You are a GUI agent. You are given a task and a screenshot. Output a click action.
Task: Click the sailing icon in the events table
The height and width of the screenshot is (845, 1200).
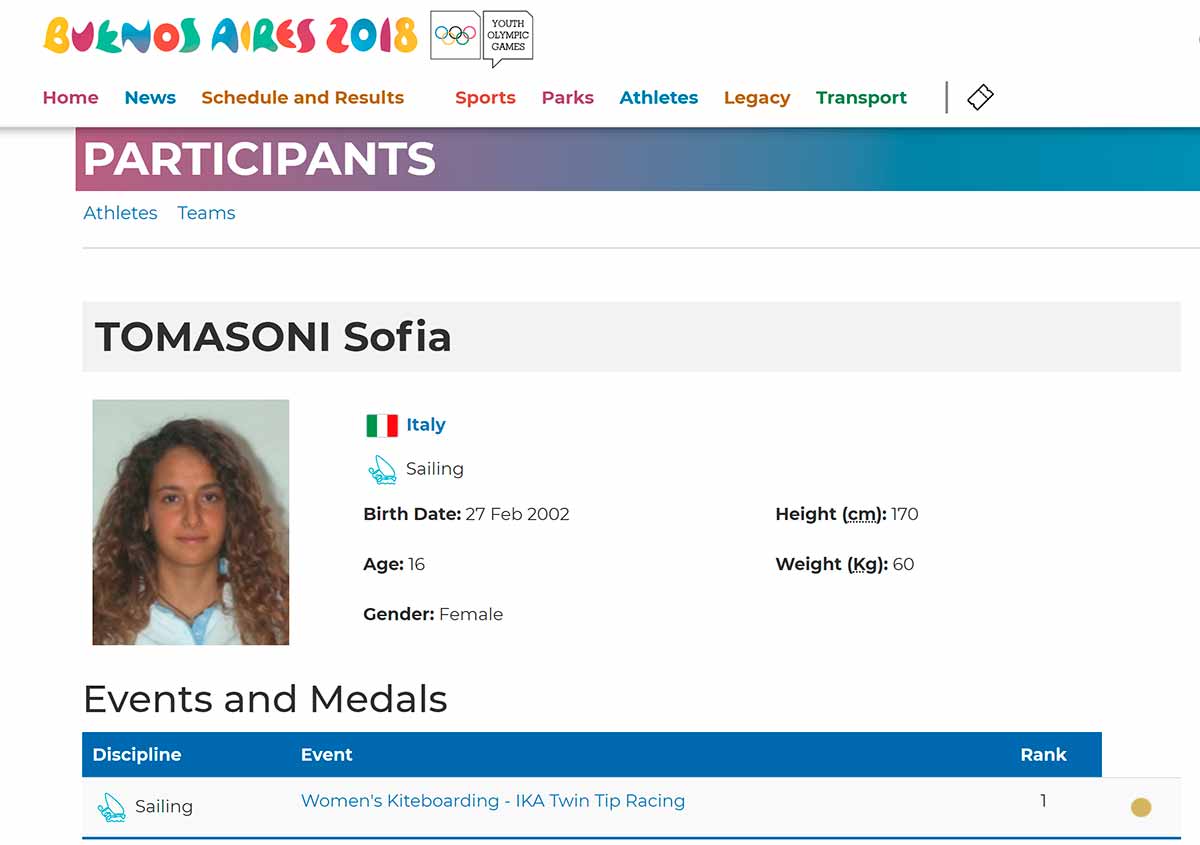[112, 807]
